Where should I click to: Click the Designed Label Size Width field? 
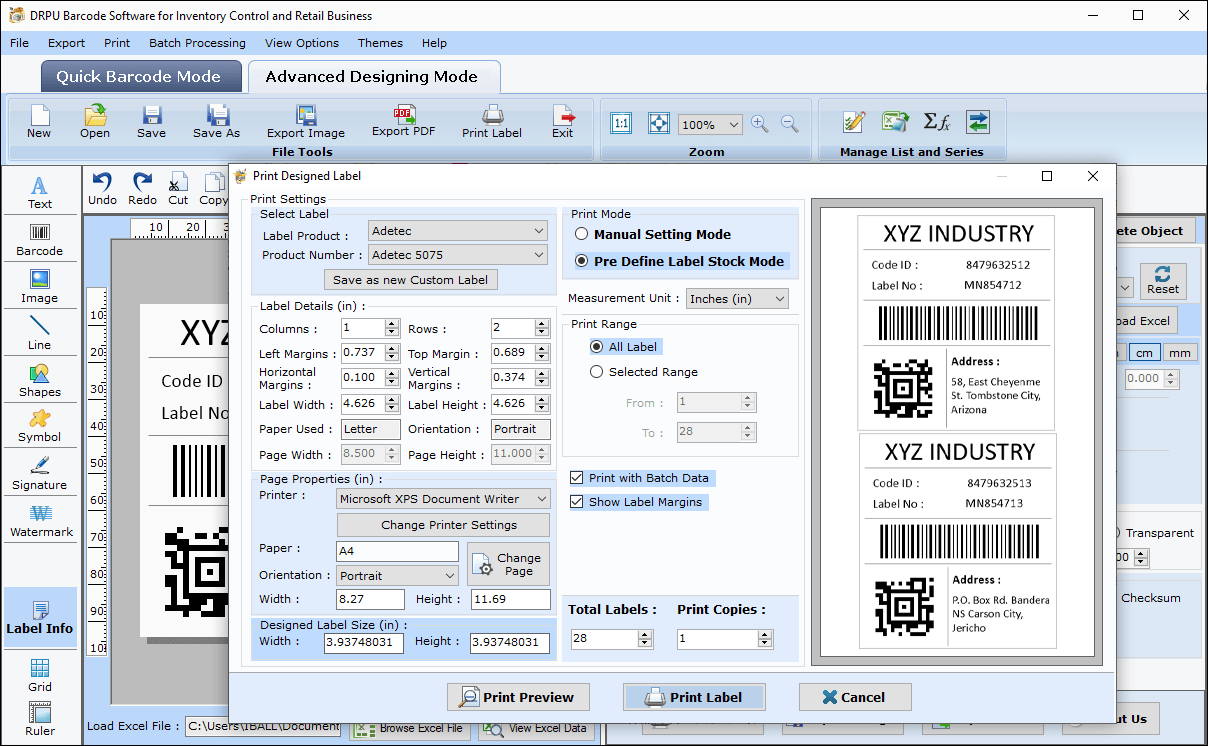point(364,643)
